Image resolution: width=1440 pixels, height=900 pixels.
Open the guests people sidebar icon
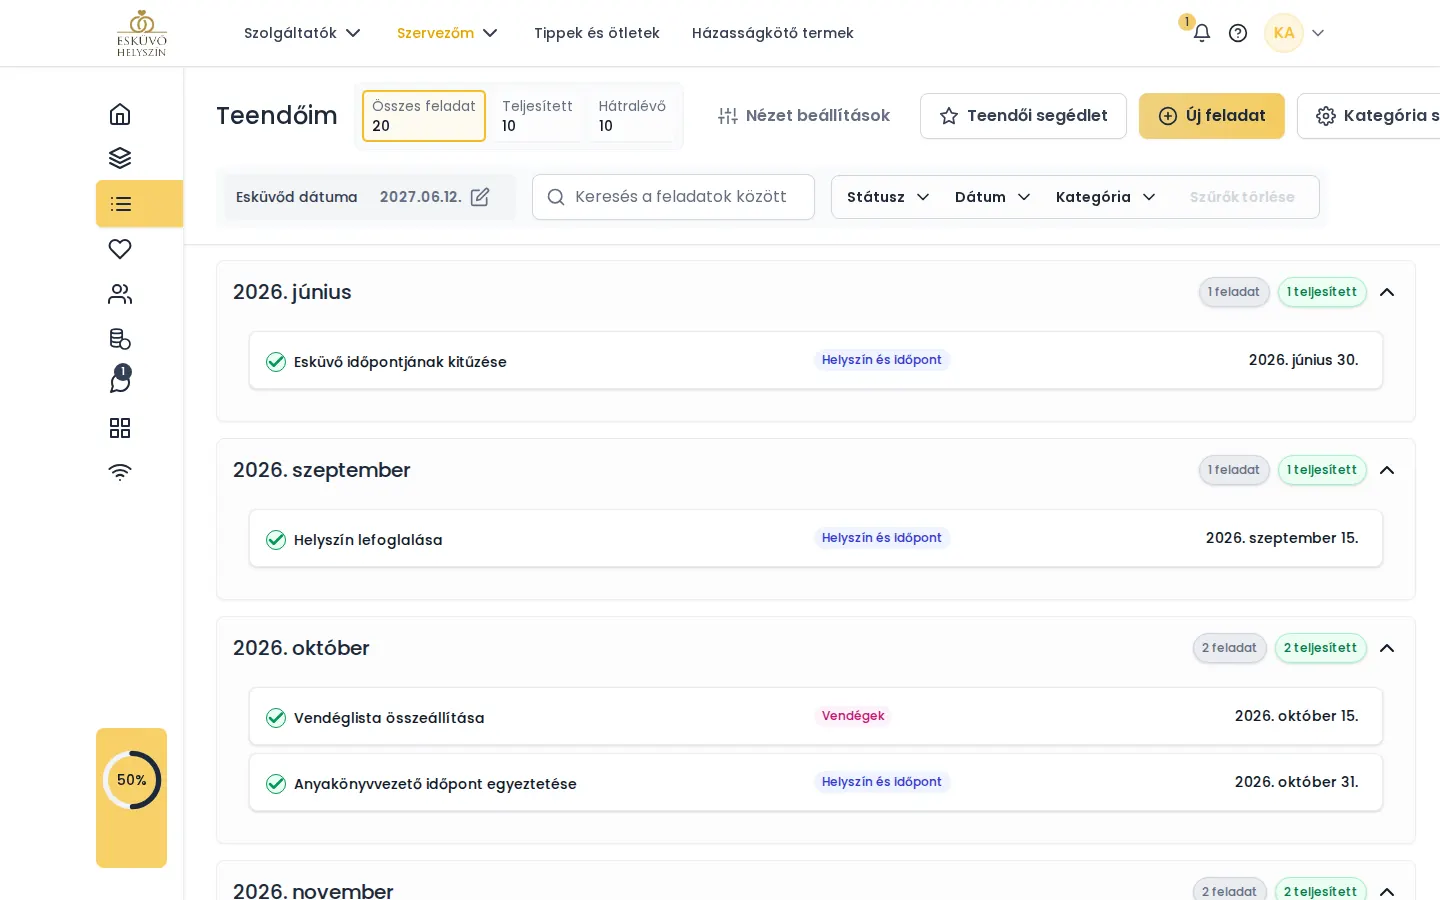pyautogui.click(x=120, y=294)
